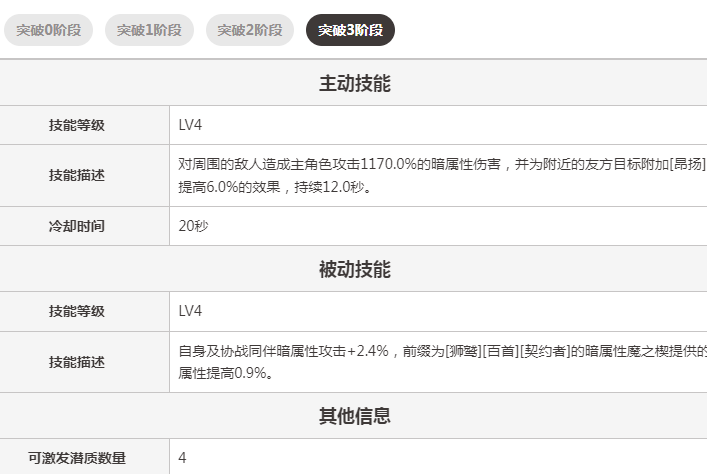Image resolution: width=707 pixels, height=474 pixels.
Task: Click LV4 value in 主动技能 section
Action: tap(190, 125)
